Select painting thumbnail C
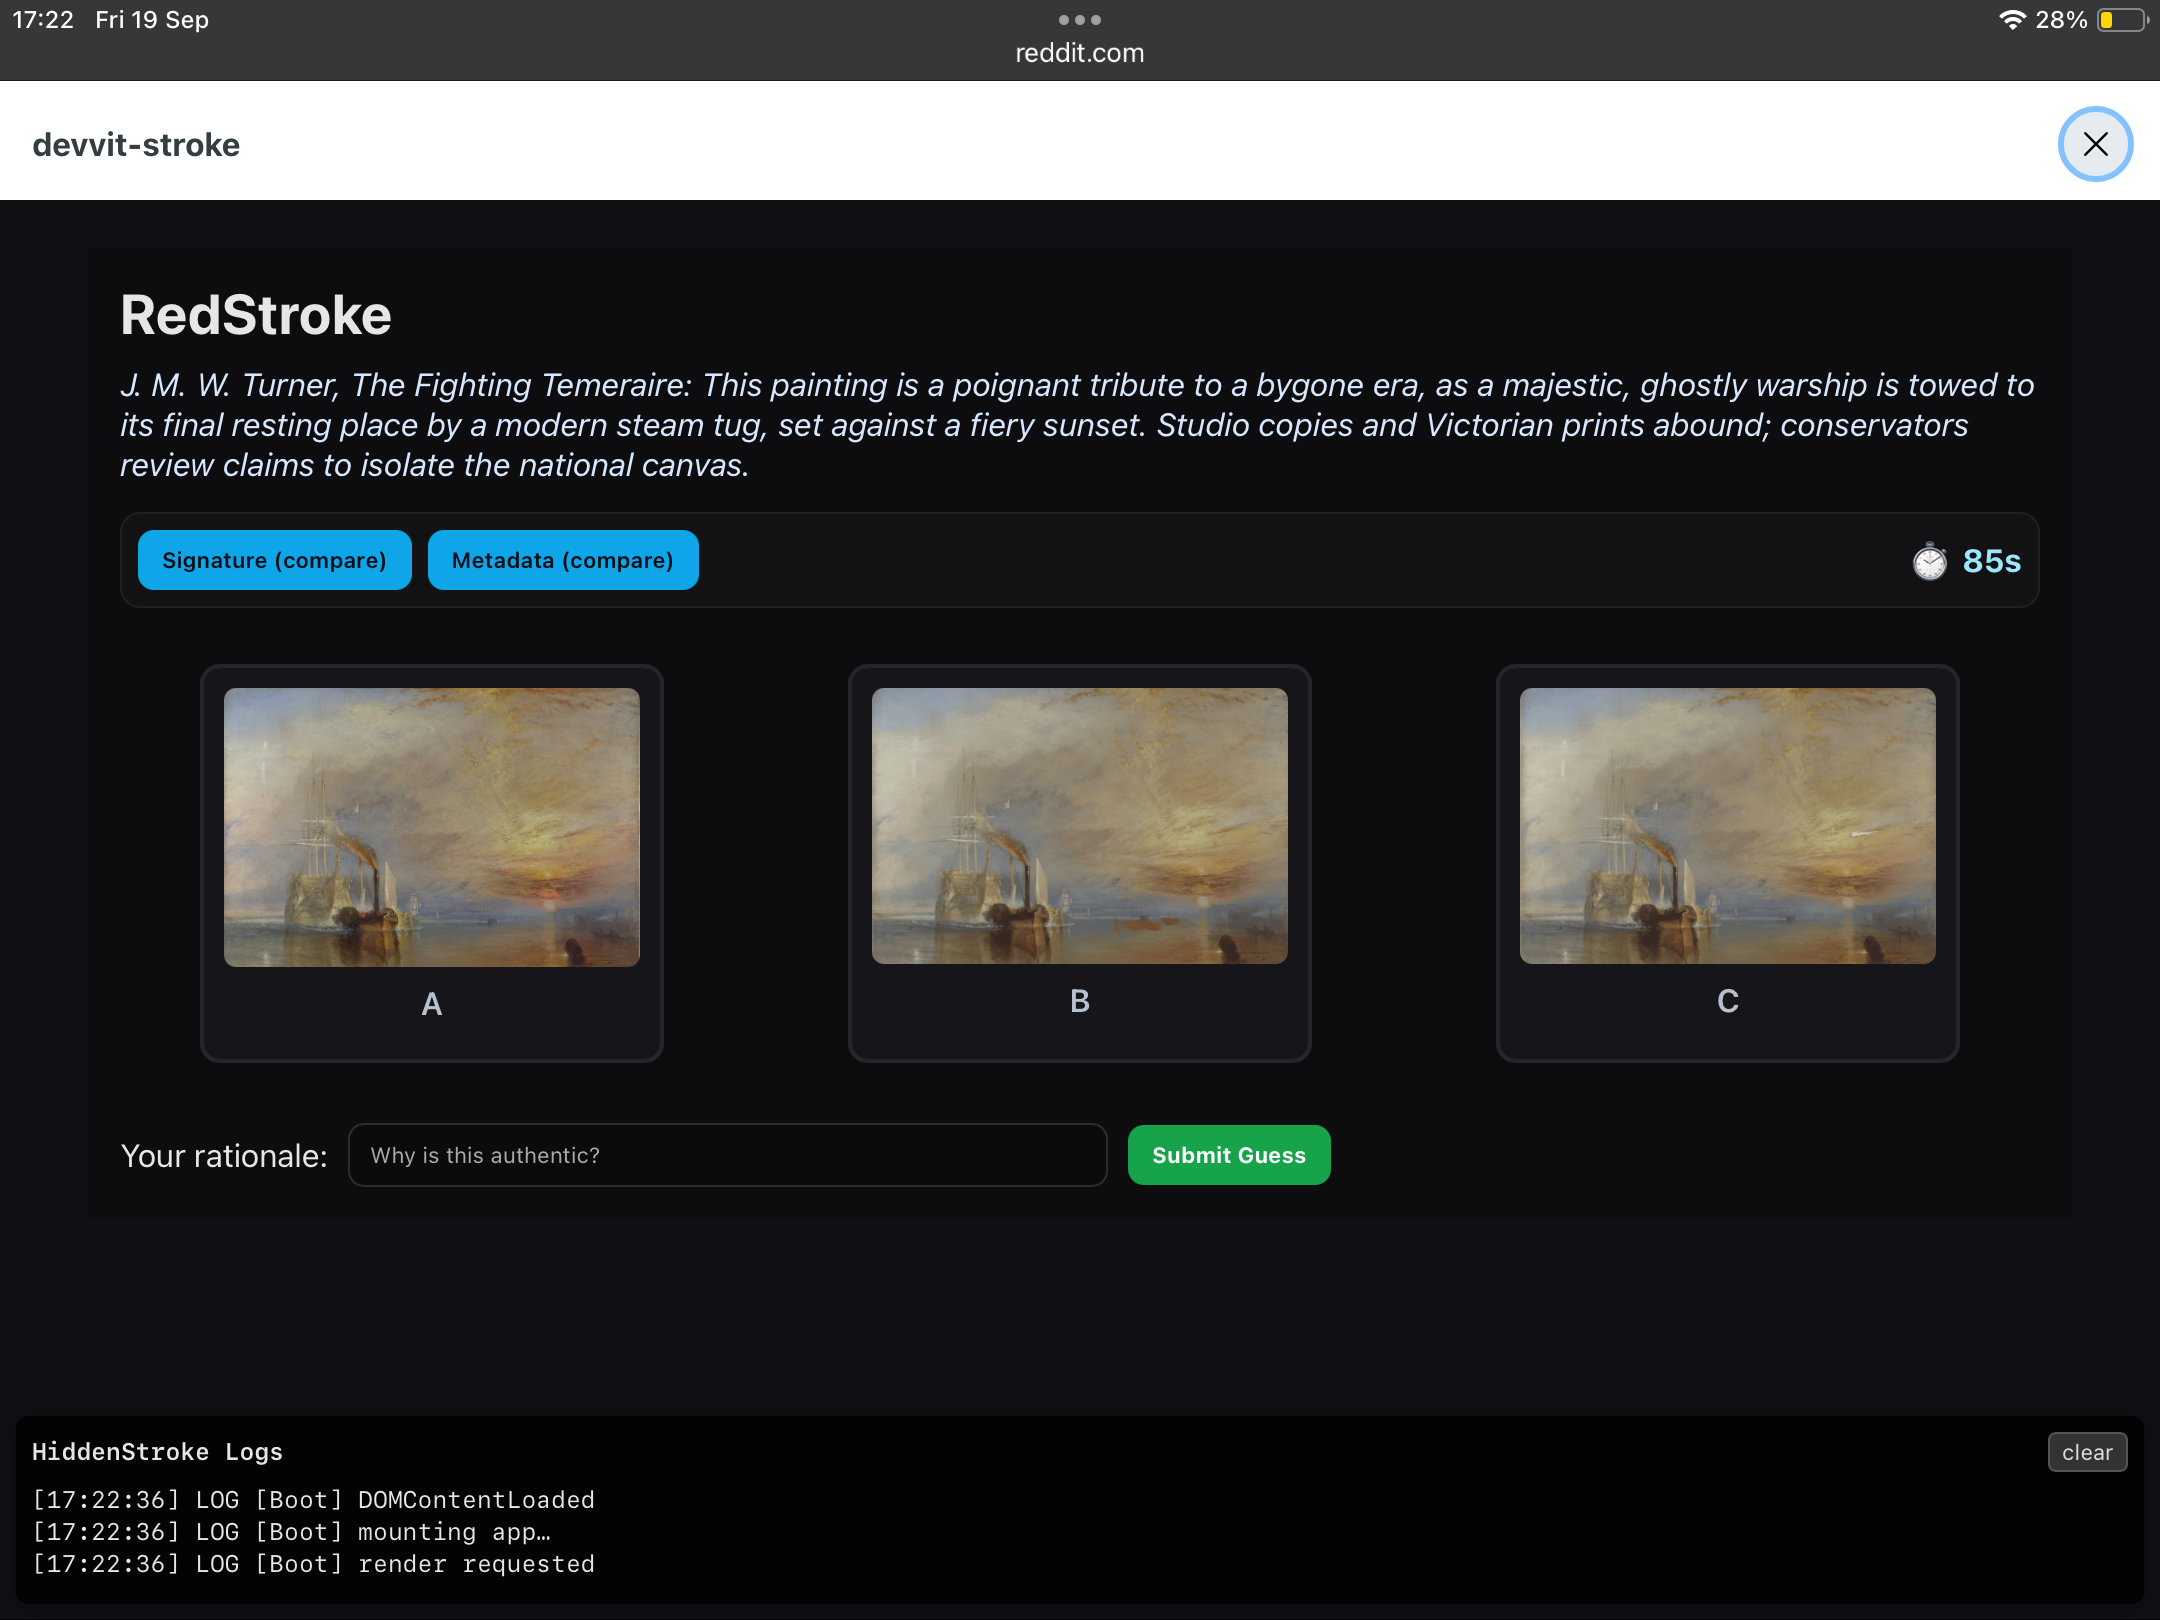Viewport: 2160px width, 1620px height. click(x=1727, y=825)
